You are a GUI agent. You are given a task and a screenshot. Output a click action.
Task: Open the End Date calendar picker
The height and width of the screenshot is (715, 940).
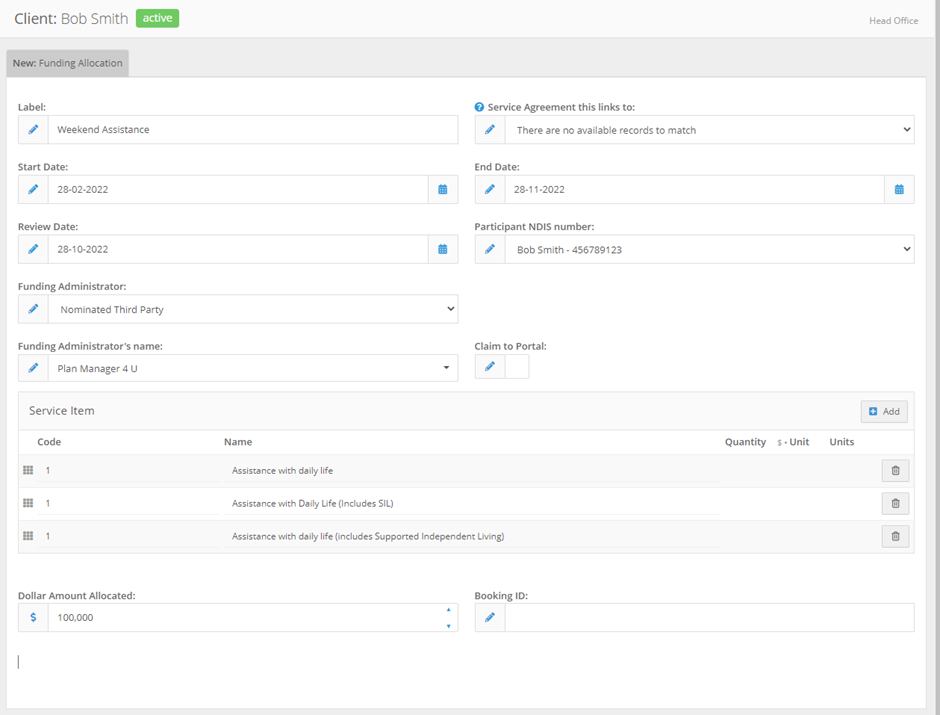click(x=899, y=189)
